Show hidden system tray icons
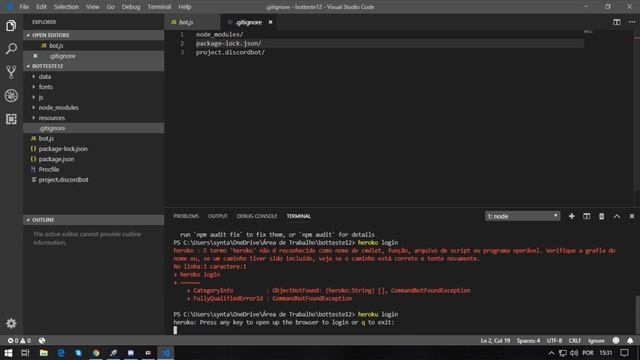Viewport: 640px width, 360px height. [551, 353]
